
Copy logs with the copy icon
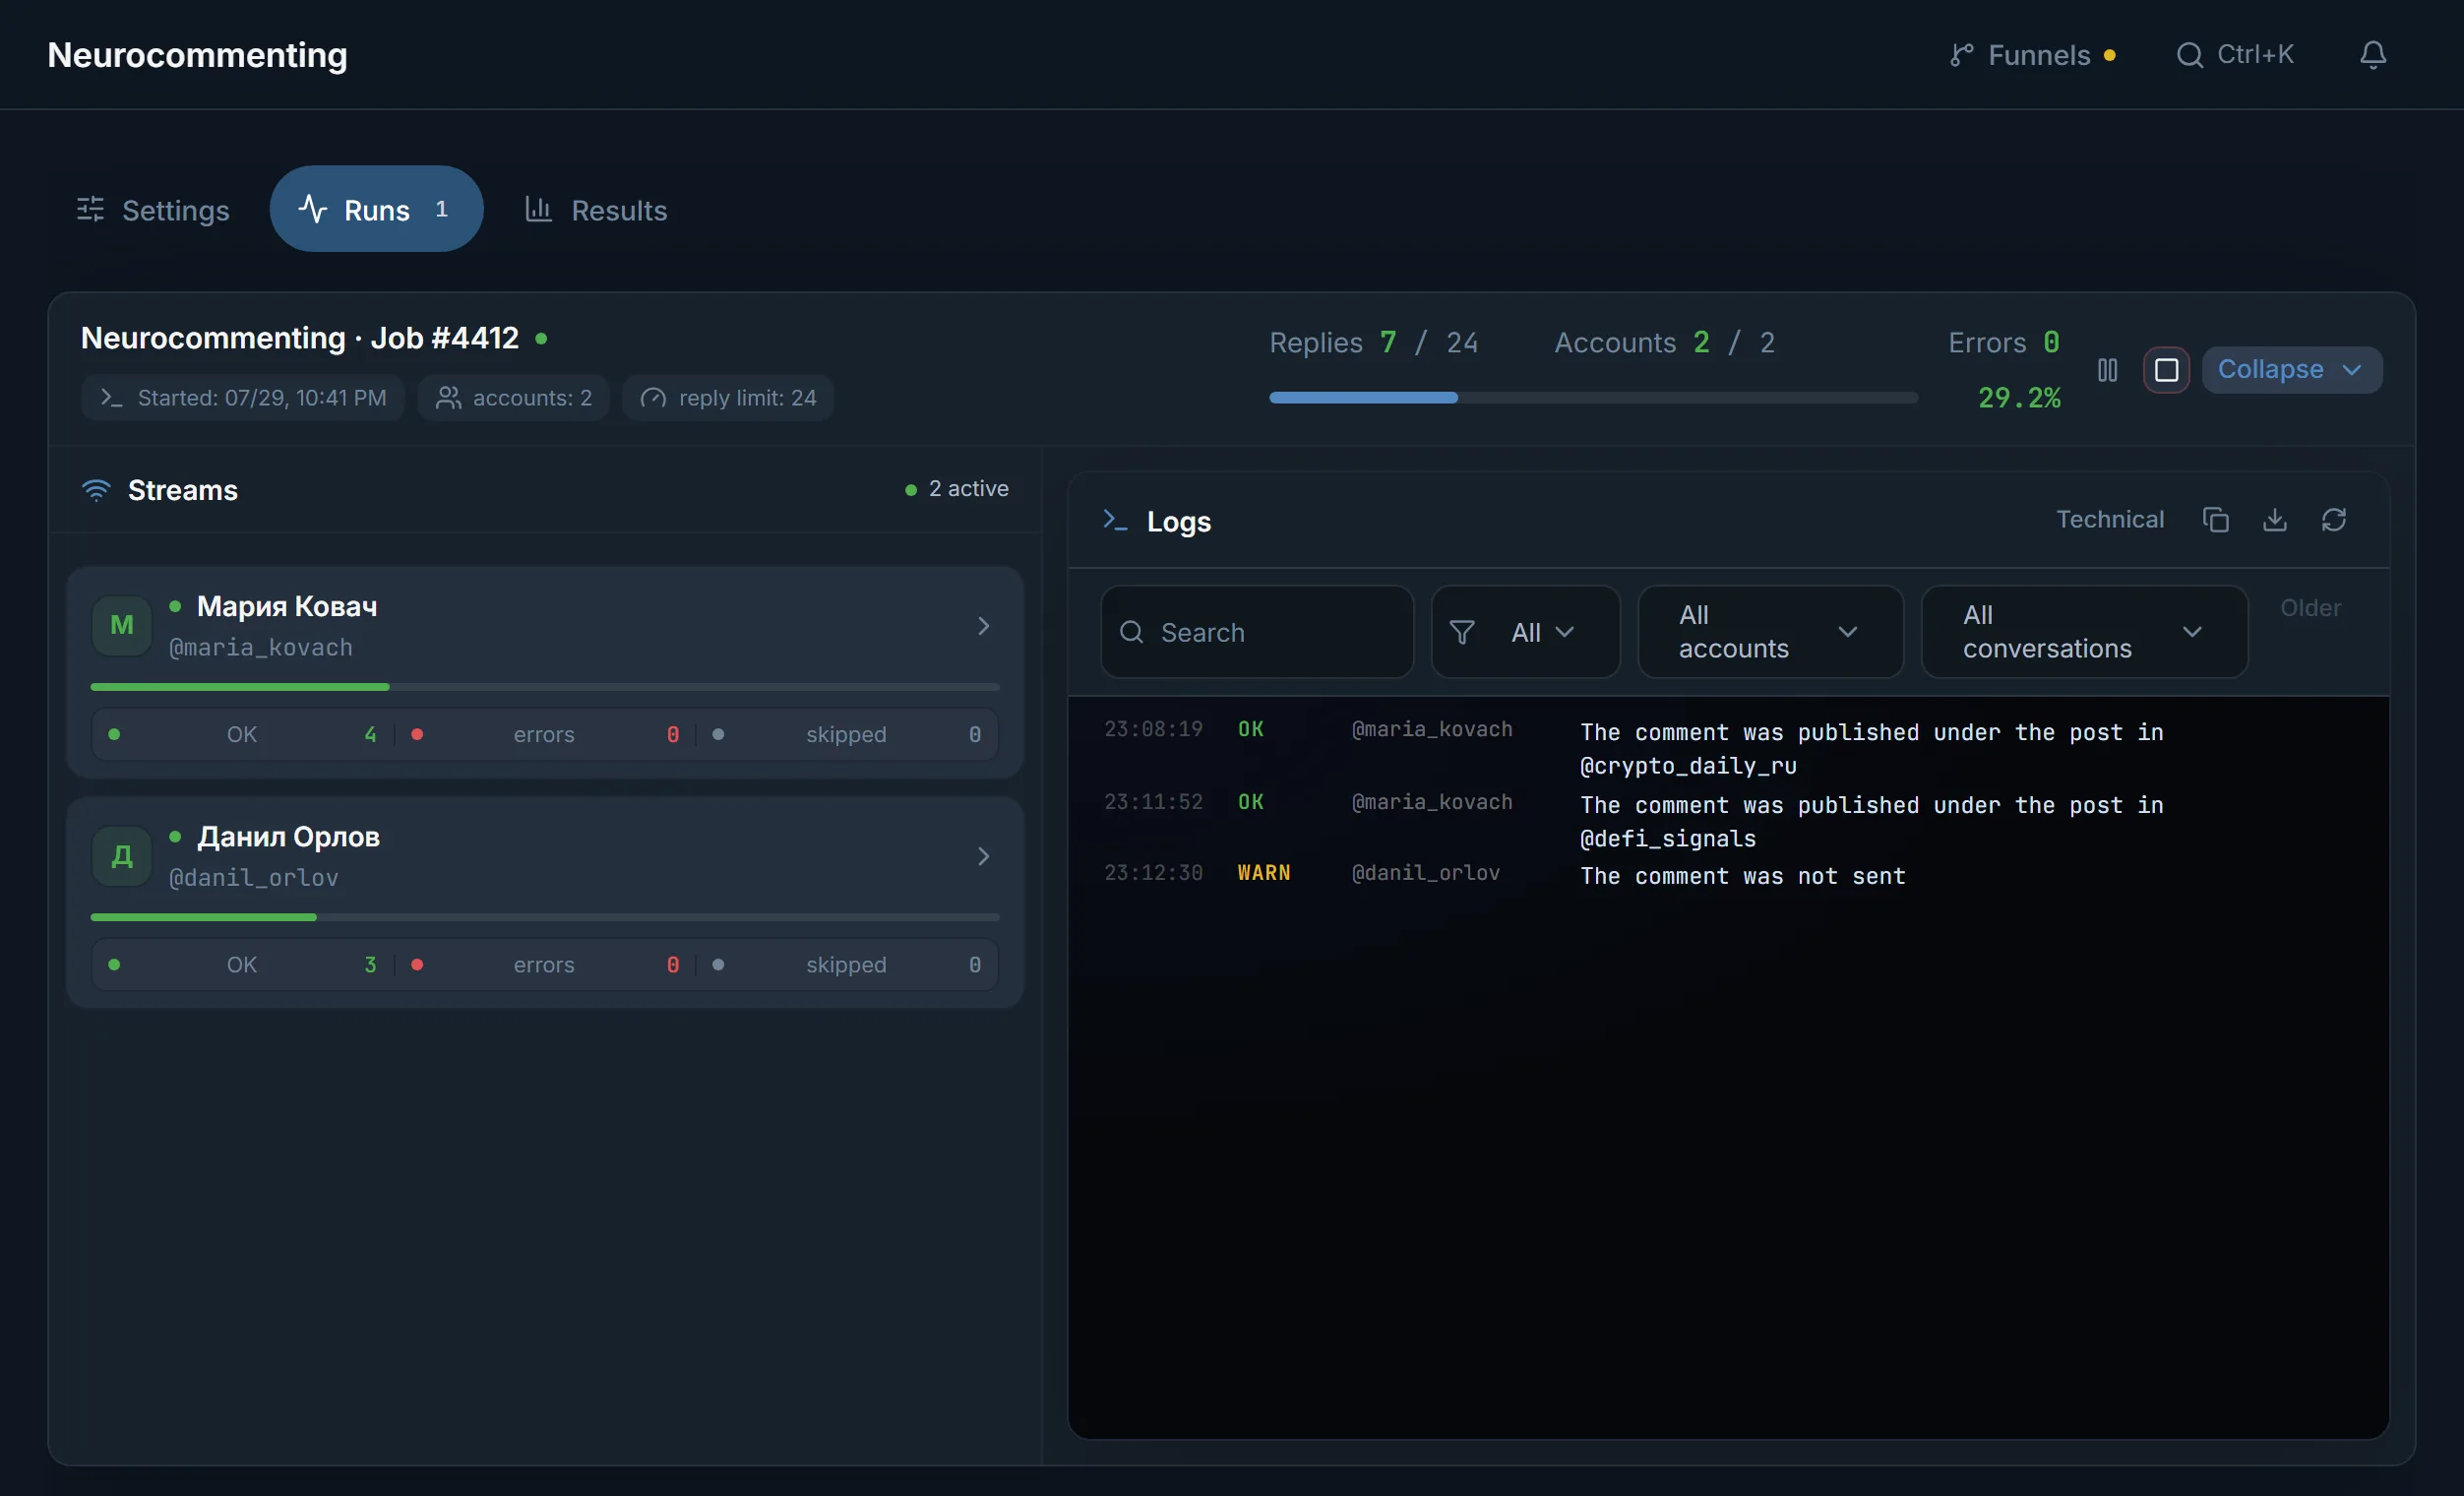pos(2215,520)
